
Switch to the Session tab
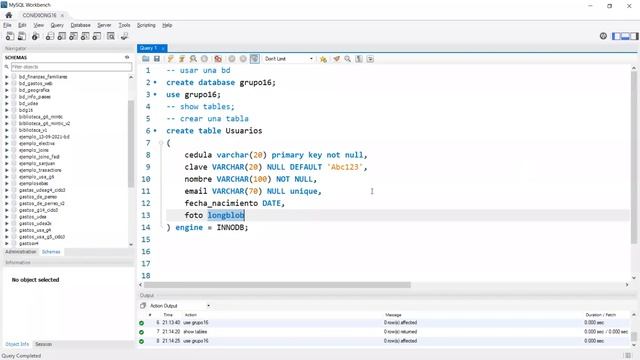(43, 344)
